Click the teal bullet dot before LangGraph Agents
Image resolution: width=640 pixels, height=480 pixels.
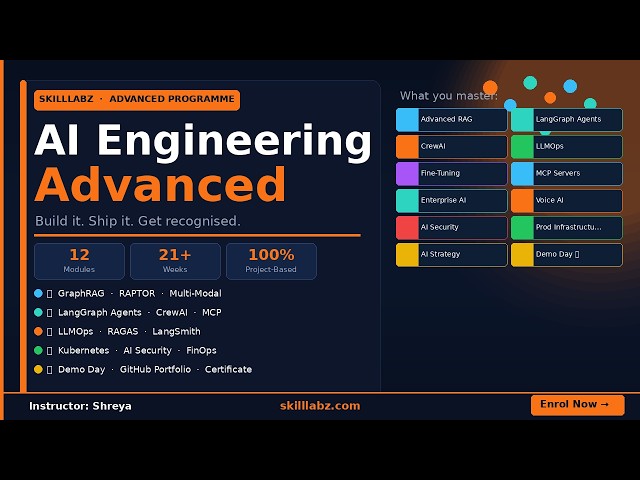point(38,312)
